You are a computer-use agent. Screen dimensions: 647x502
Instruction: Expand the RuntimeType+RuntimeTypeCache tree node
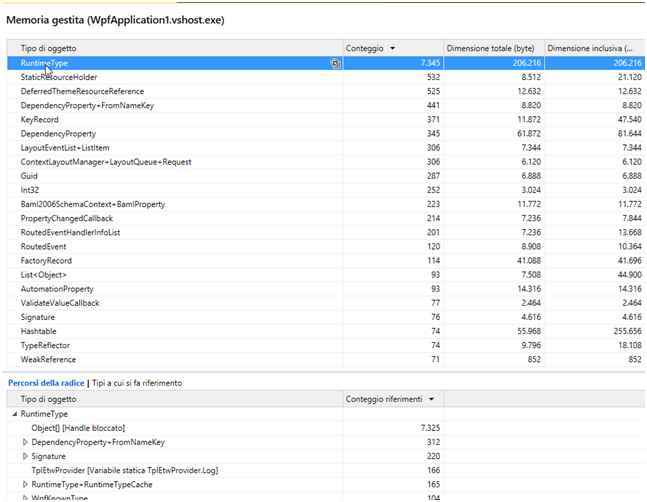click(25, 484)
